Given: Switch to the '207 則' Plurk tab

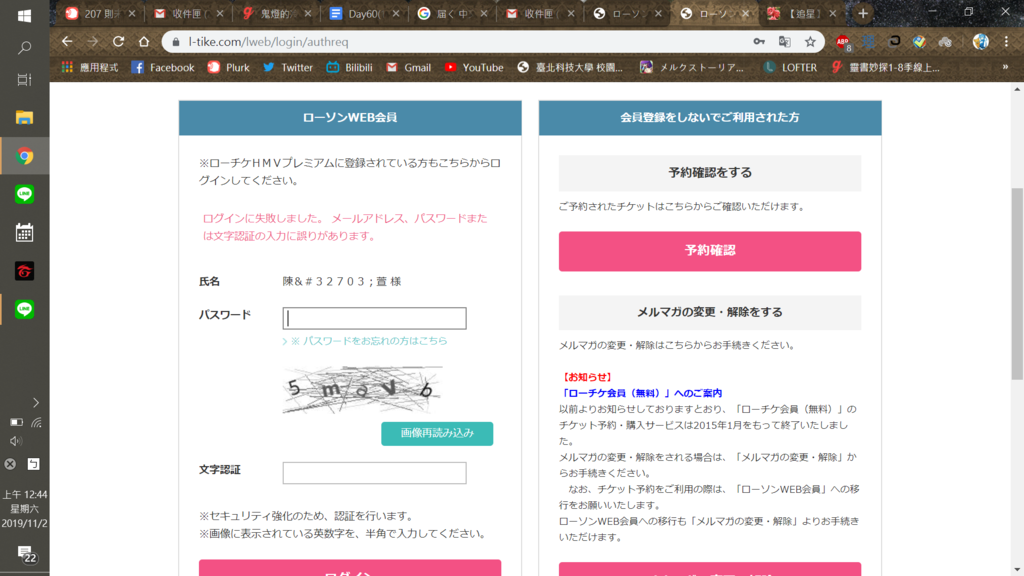Looking at the screenshot, I should pos(100,14).
